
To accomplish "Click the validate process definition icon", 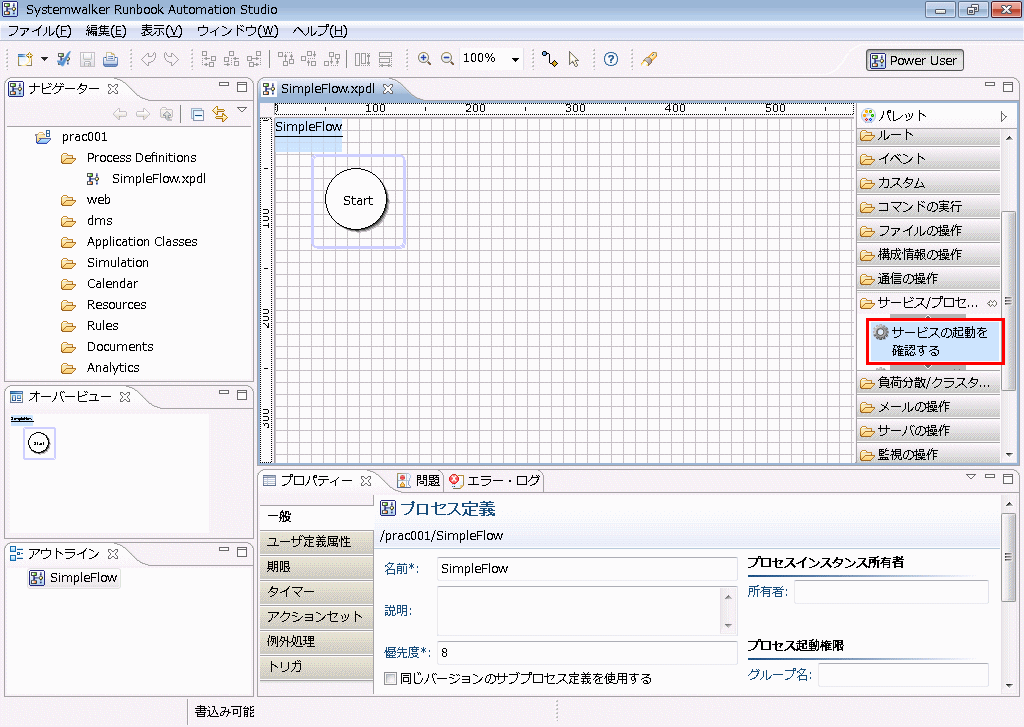I will pos(63,59).
